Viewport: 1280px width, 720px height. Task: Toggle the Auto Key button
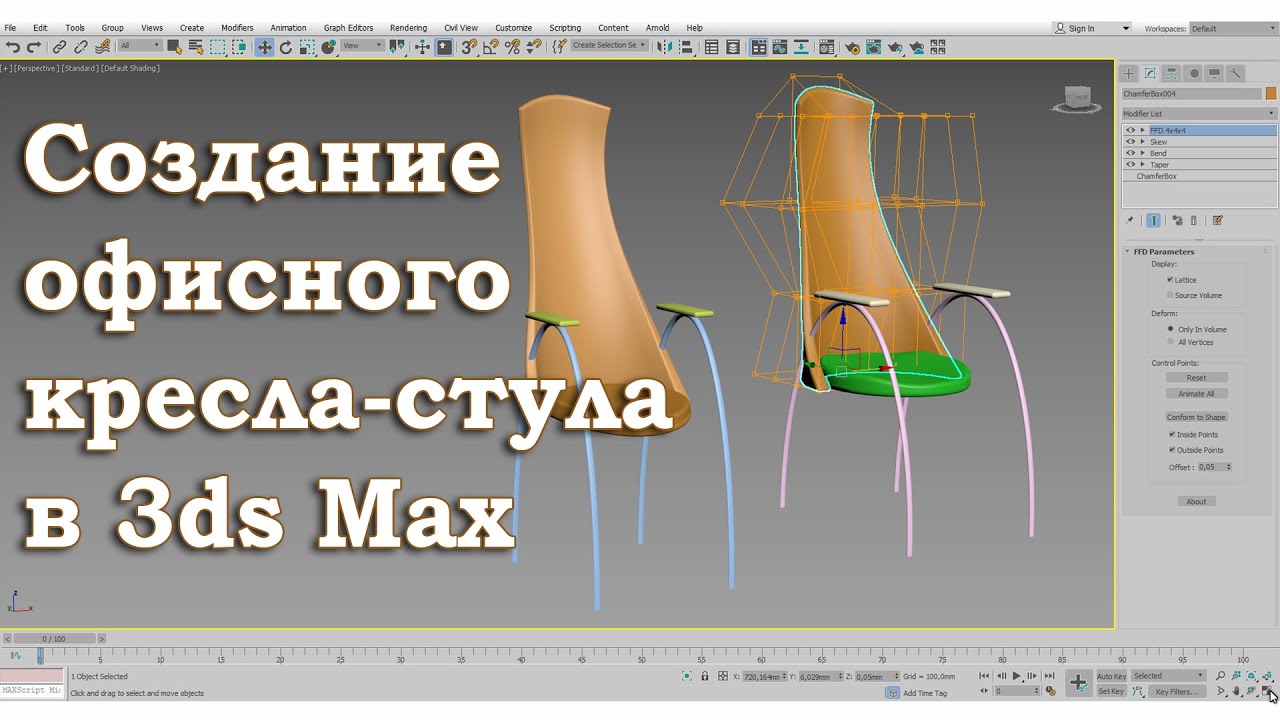(1111, 676)
